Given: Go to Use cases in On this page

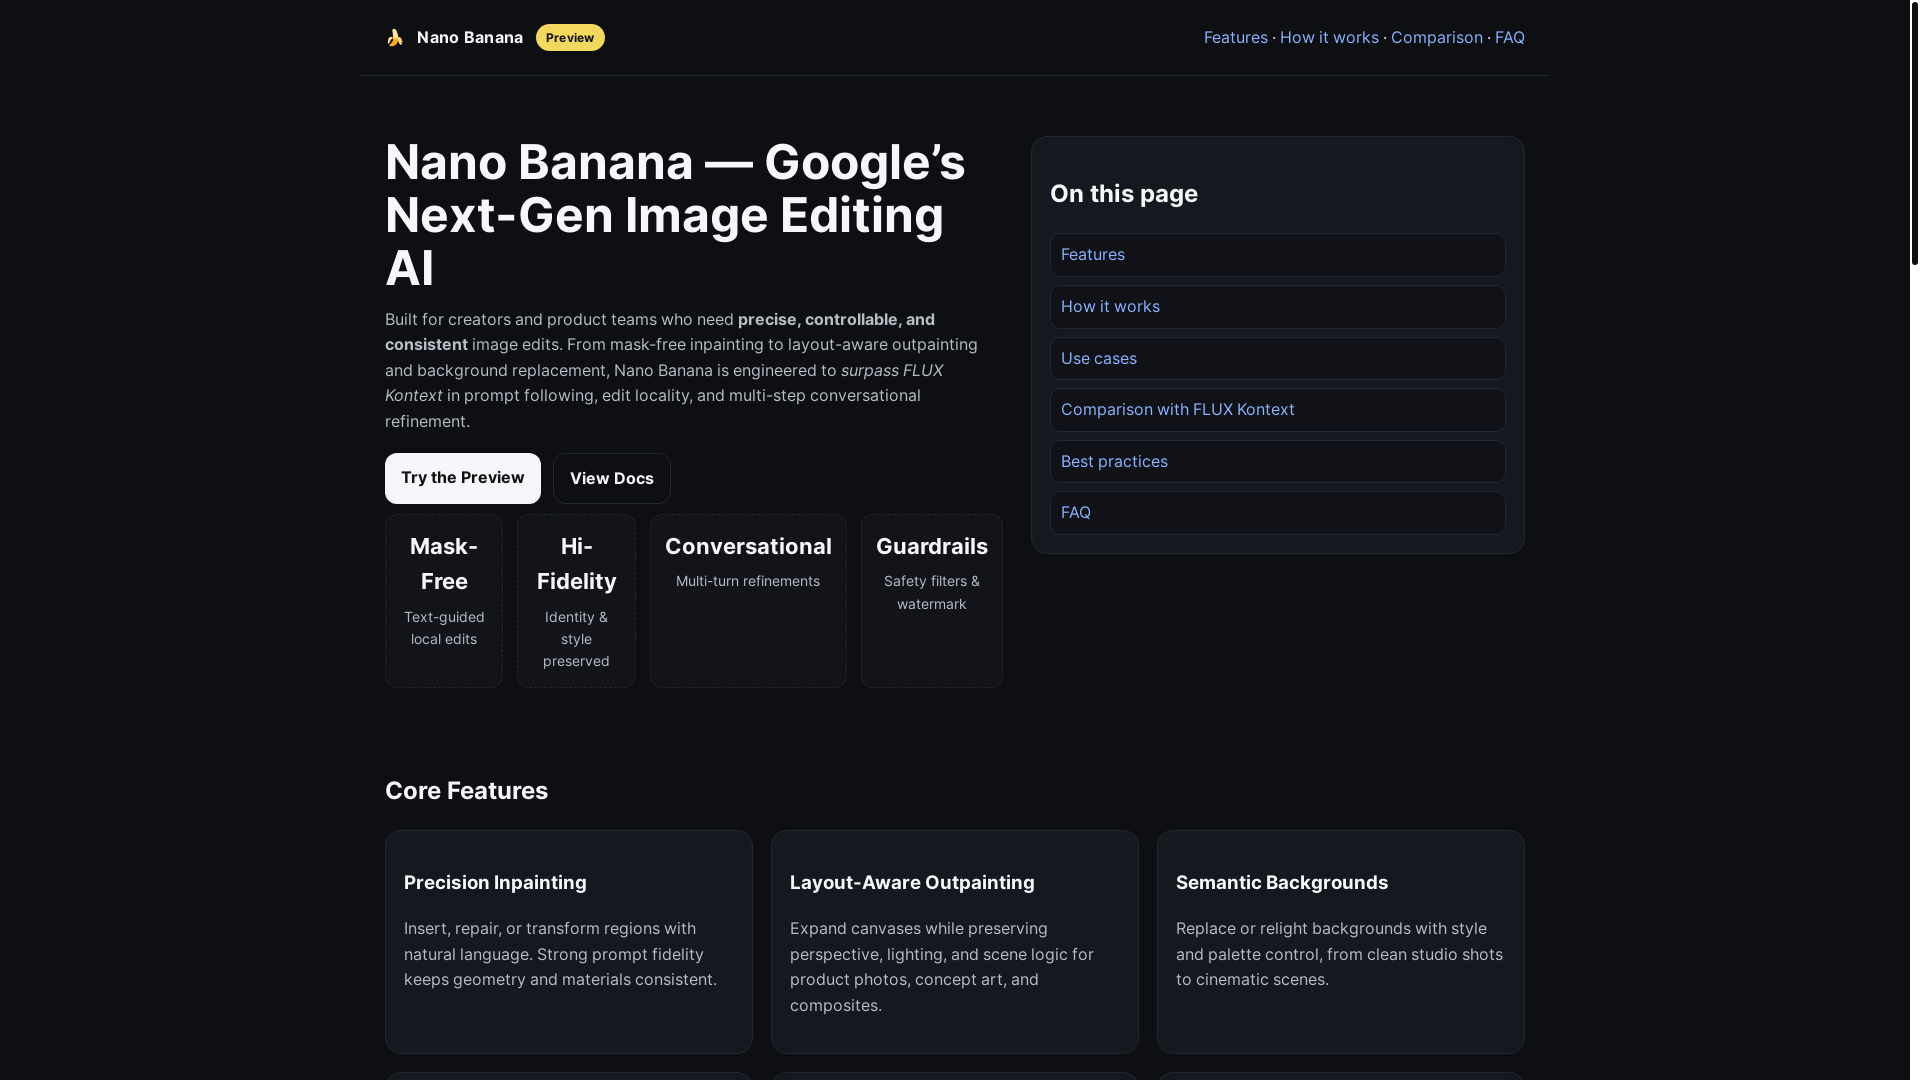Looking at the screenshot, I should coord(1277,358).
